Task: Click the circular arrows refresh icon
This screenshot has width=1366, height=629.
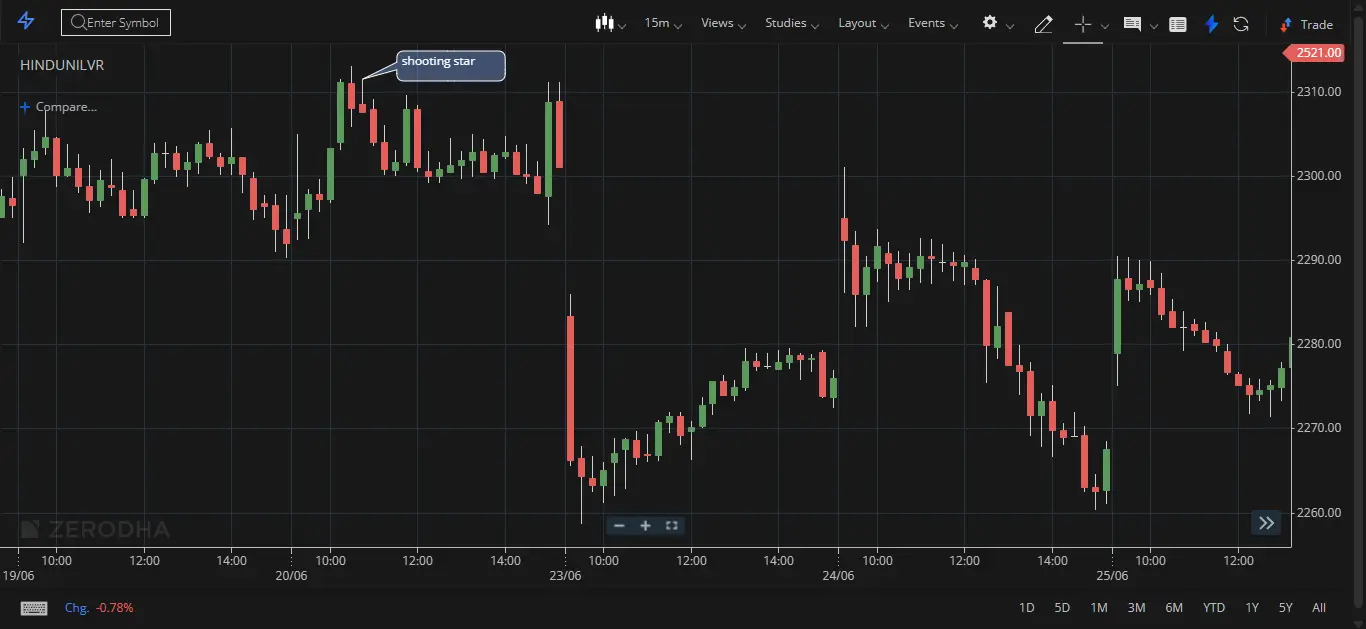Action: pyautogui.click(x=1241, y=24)
